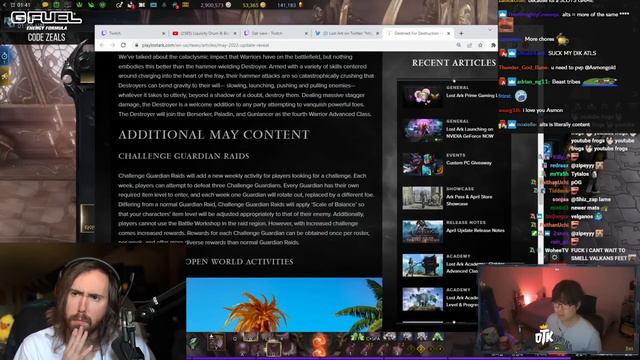
Task: Close the first Twitch tab
Action: pos(164,33)
